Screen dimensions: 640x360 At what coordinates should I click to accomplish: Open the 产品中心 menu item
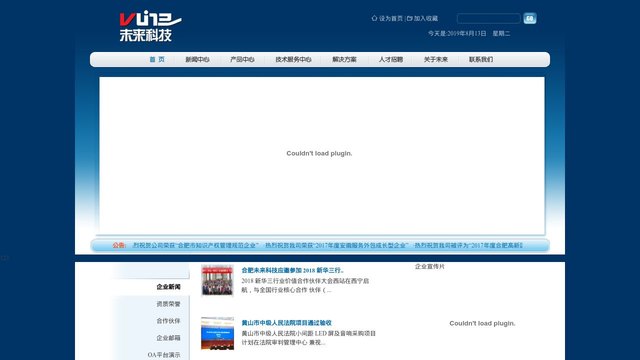242,59
